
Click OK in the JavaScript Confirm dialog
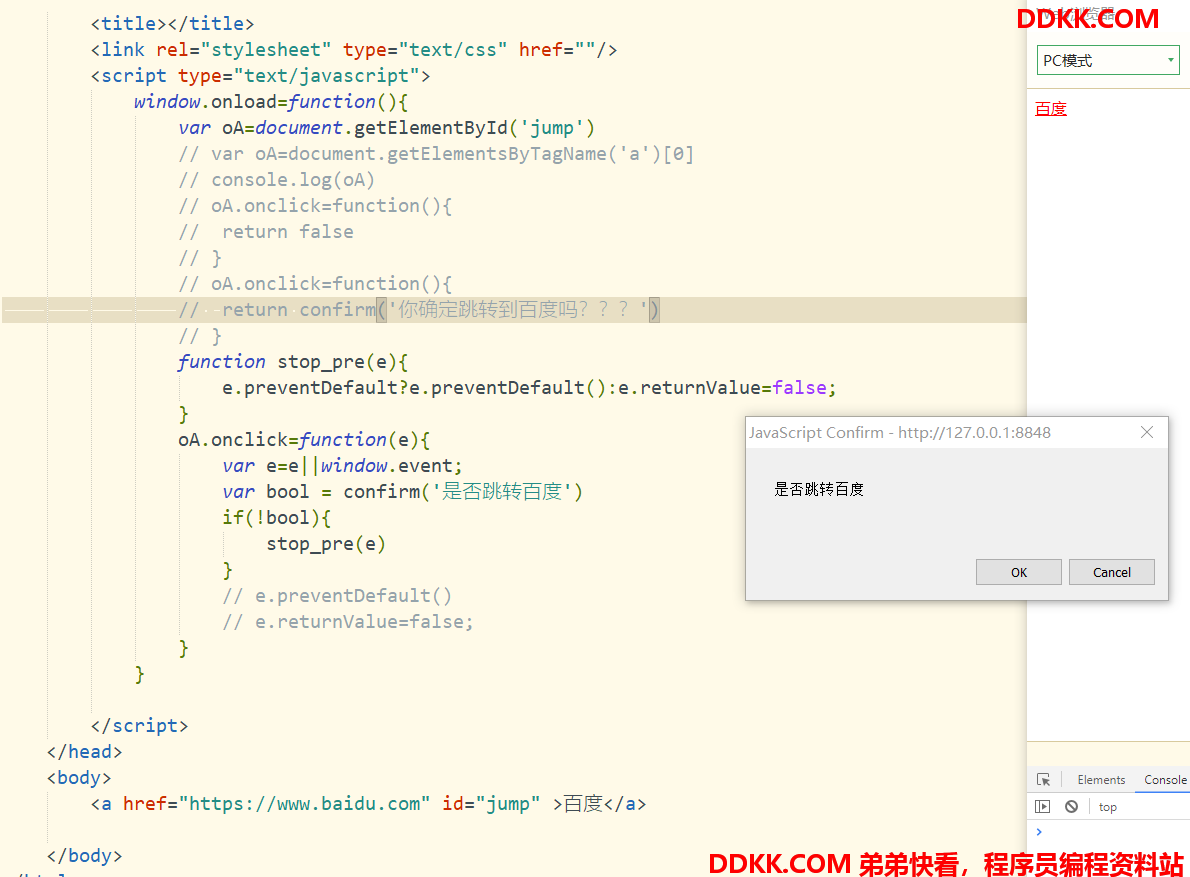click(x=1018, y=572)
